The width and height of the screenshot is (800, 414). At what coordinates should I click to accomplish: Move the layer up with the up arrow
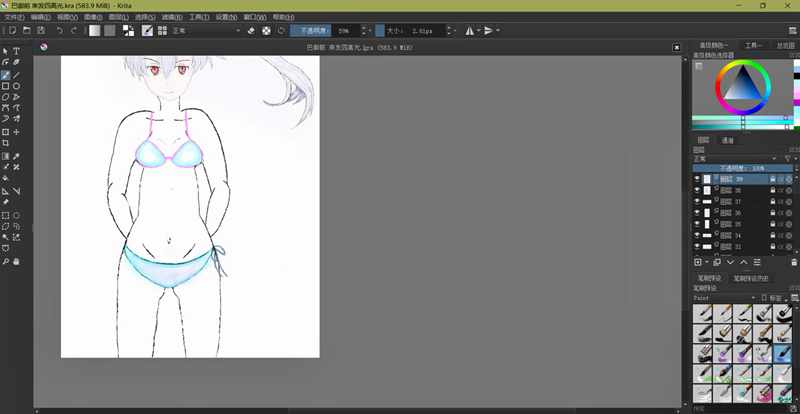743,262
